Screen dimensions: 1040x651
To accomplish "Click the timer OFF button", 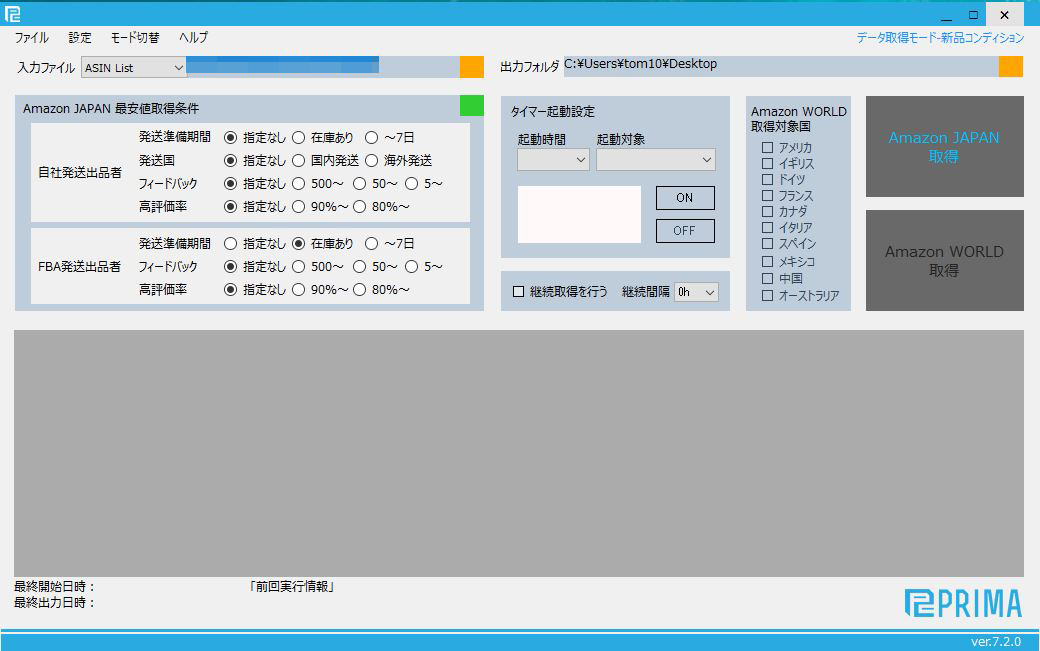I will coord(684,231).
